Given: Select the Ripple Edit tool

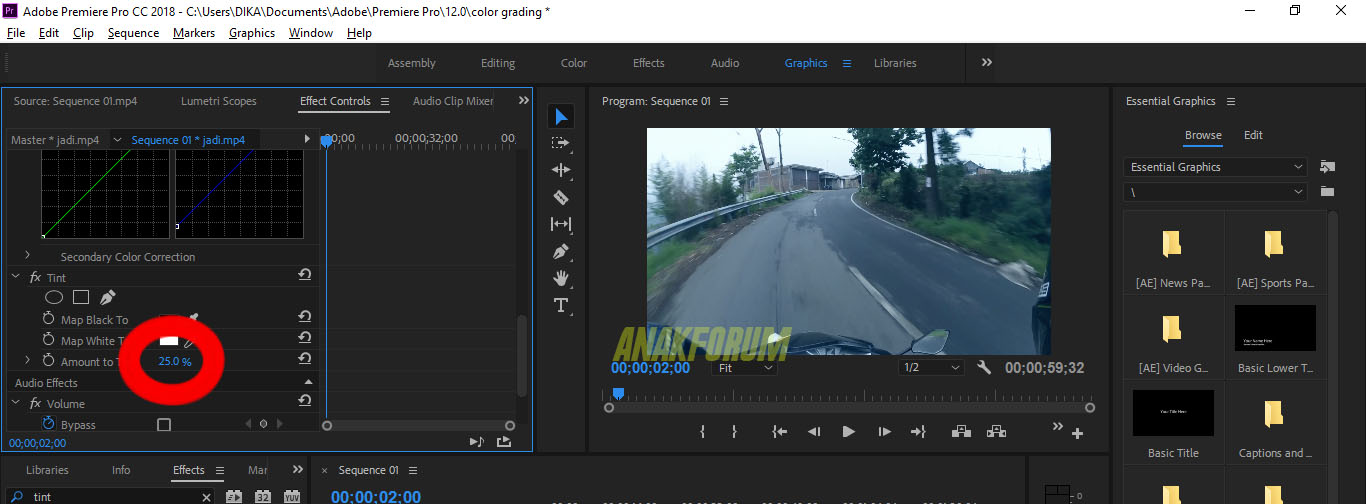Looking at the screenshot, I should 561,170.
